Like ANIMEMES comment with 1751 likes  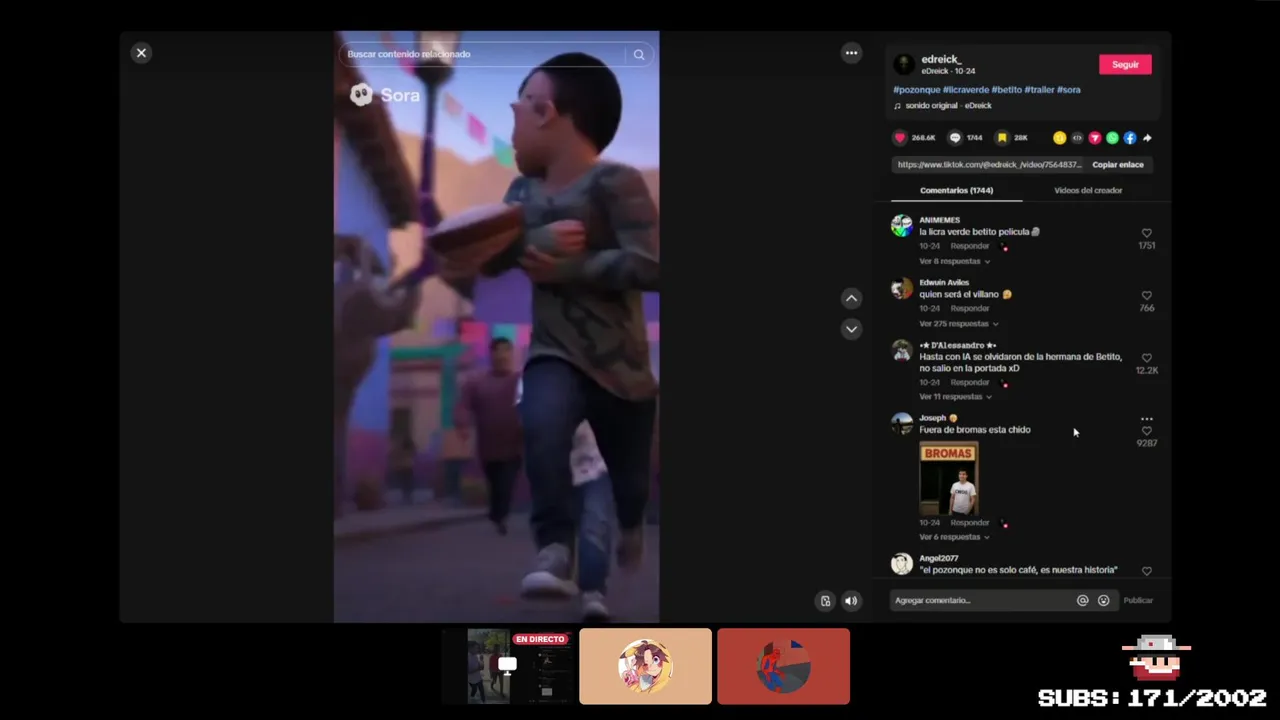tap(1147, 233)
